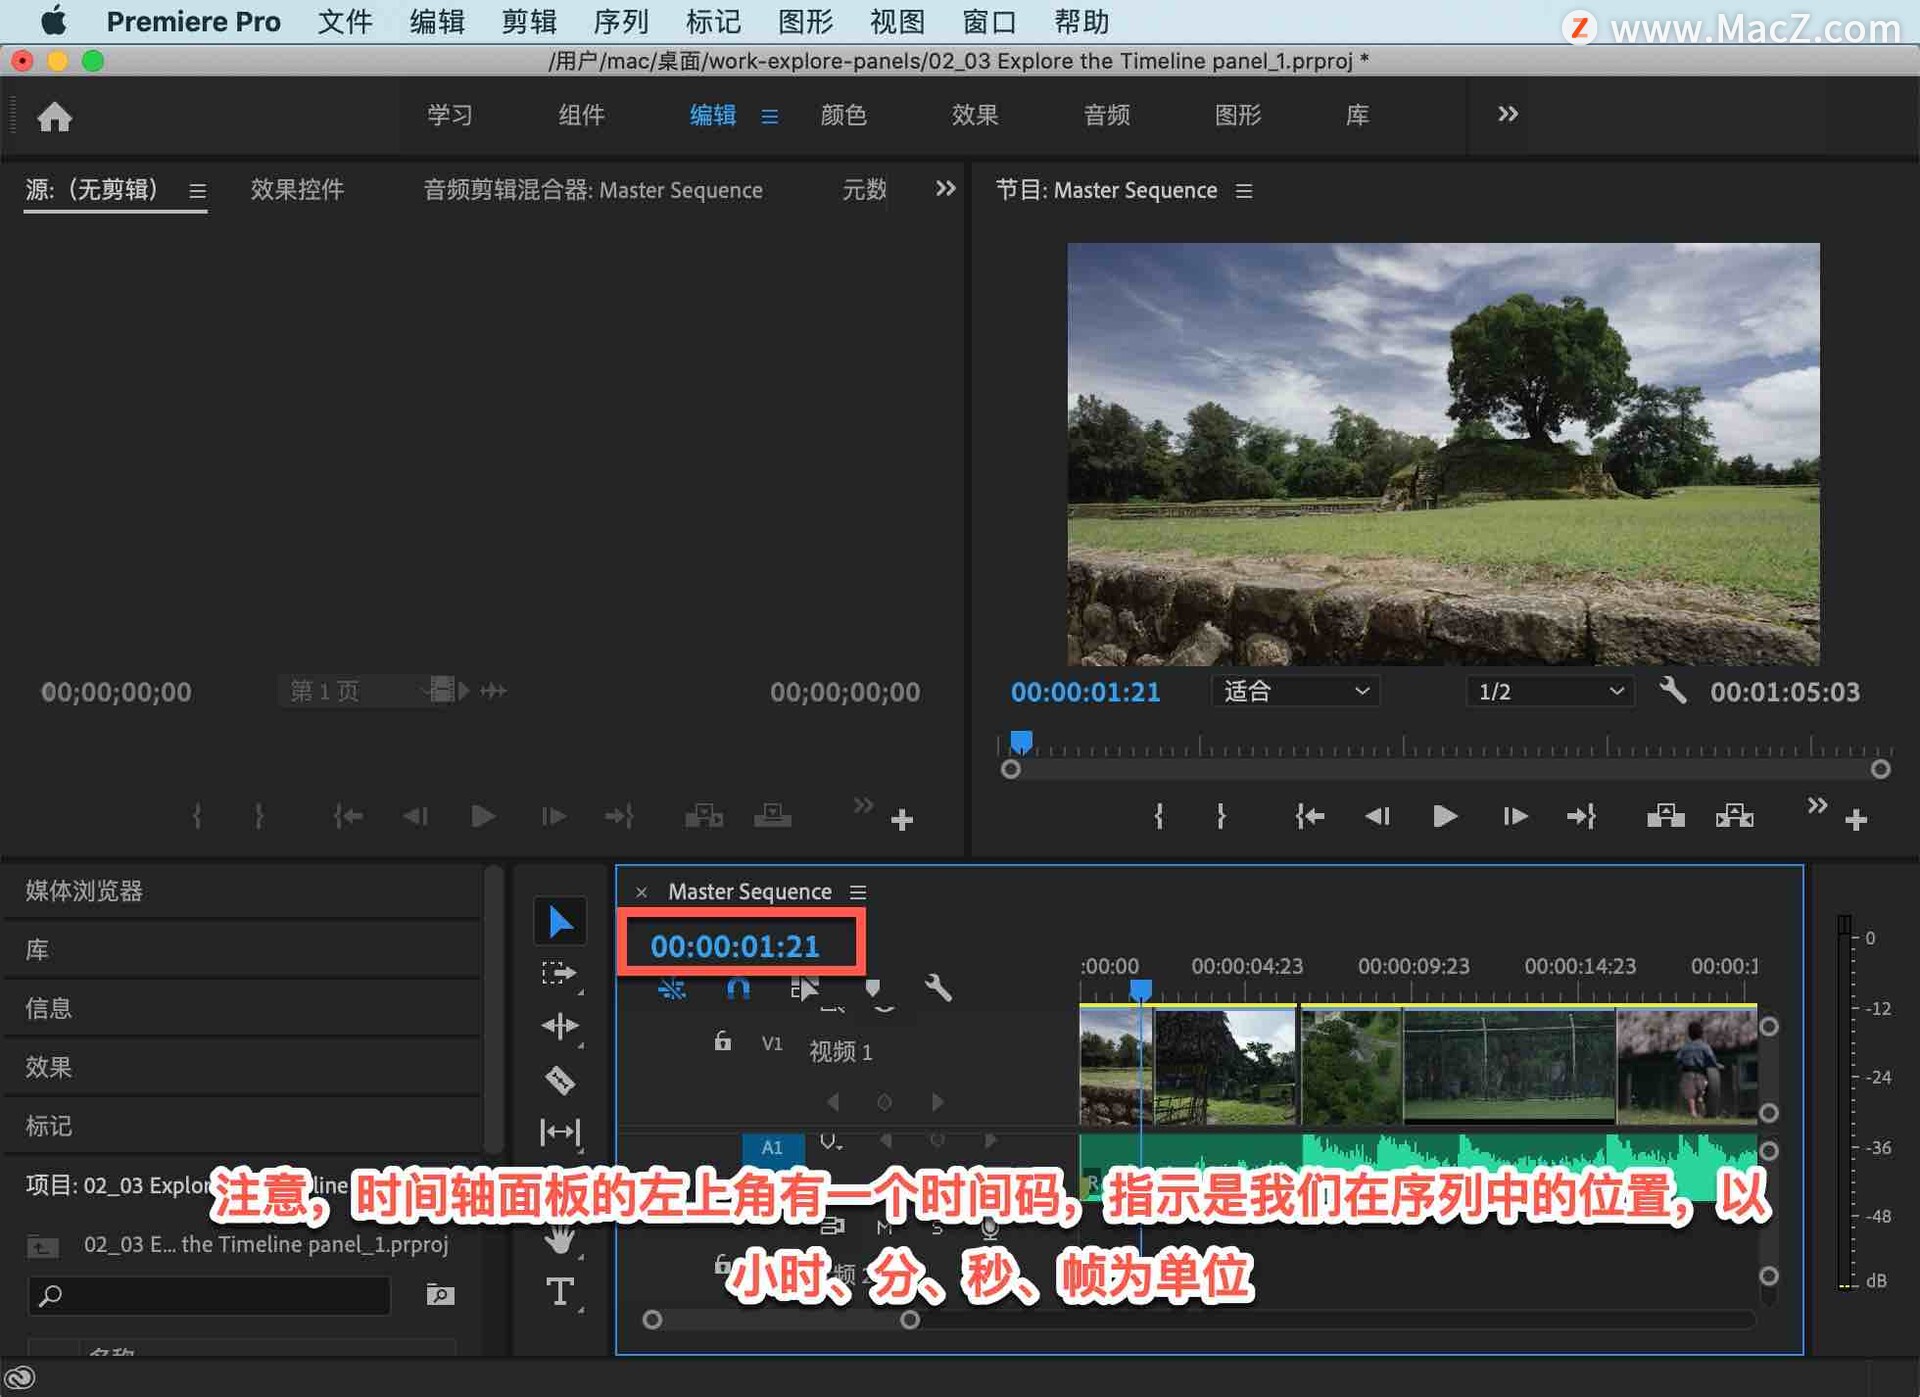
Task: Select the Track Select Forward tool
Action: tap(560, 973)
